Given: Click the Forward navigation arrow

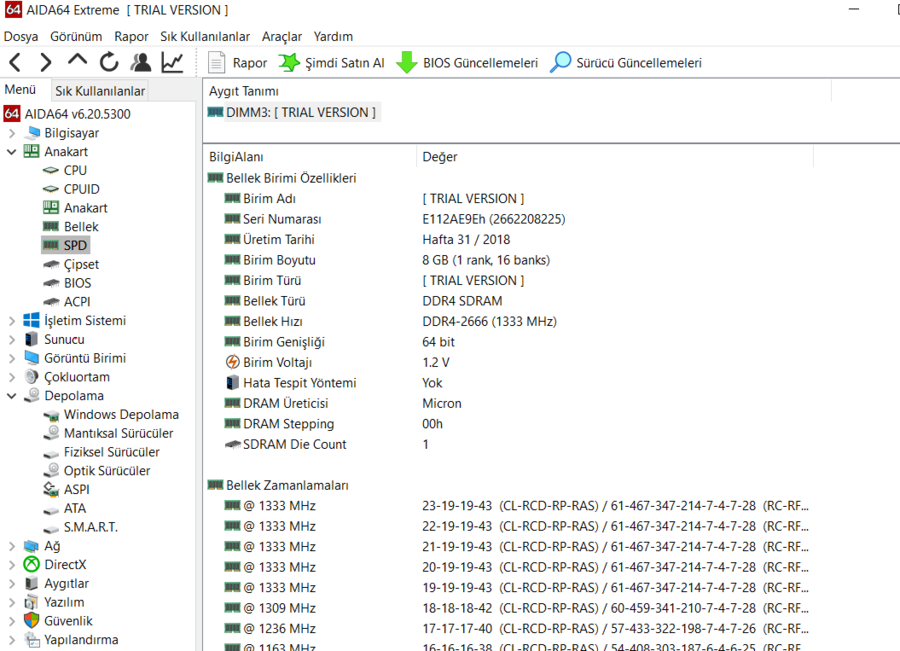Looking at the screenshot, I should (x=45, y=62).
